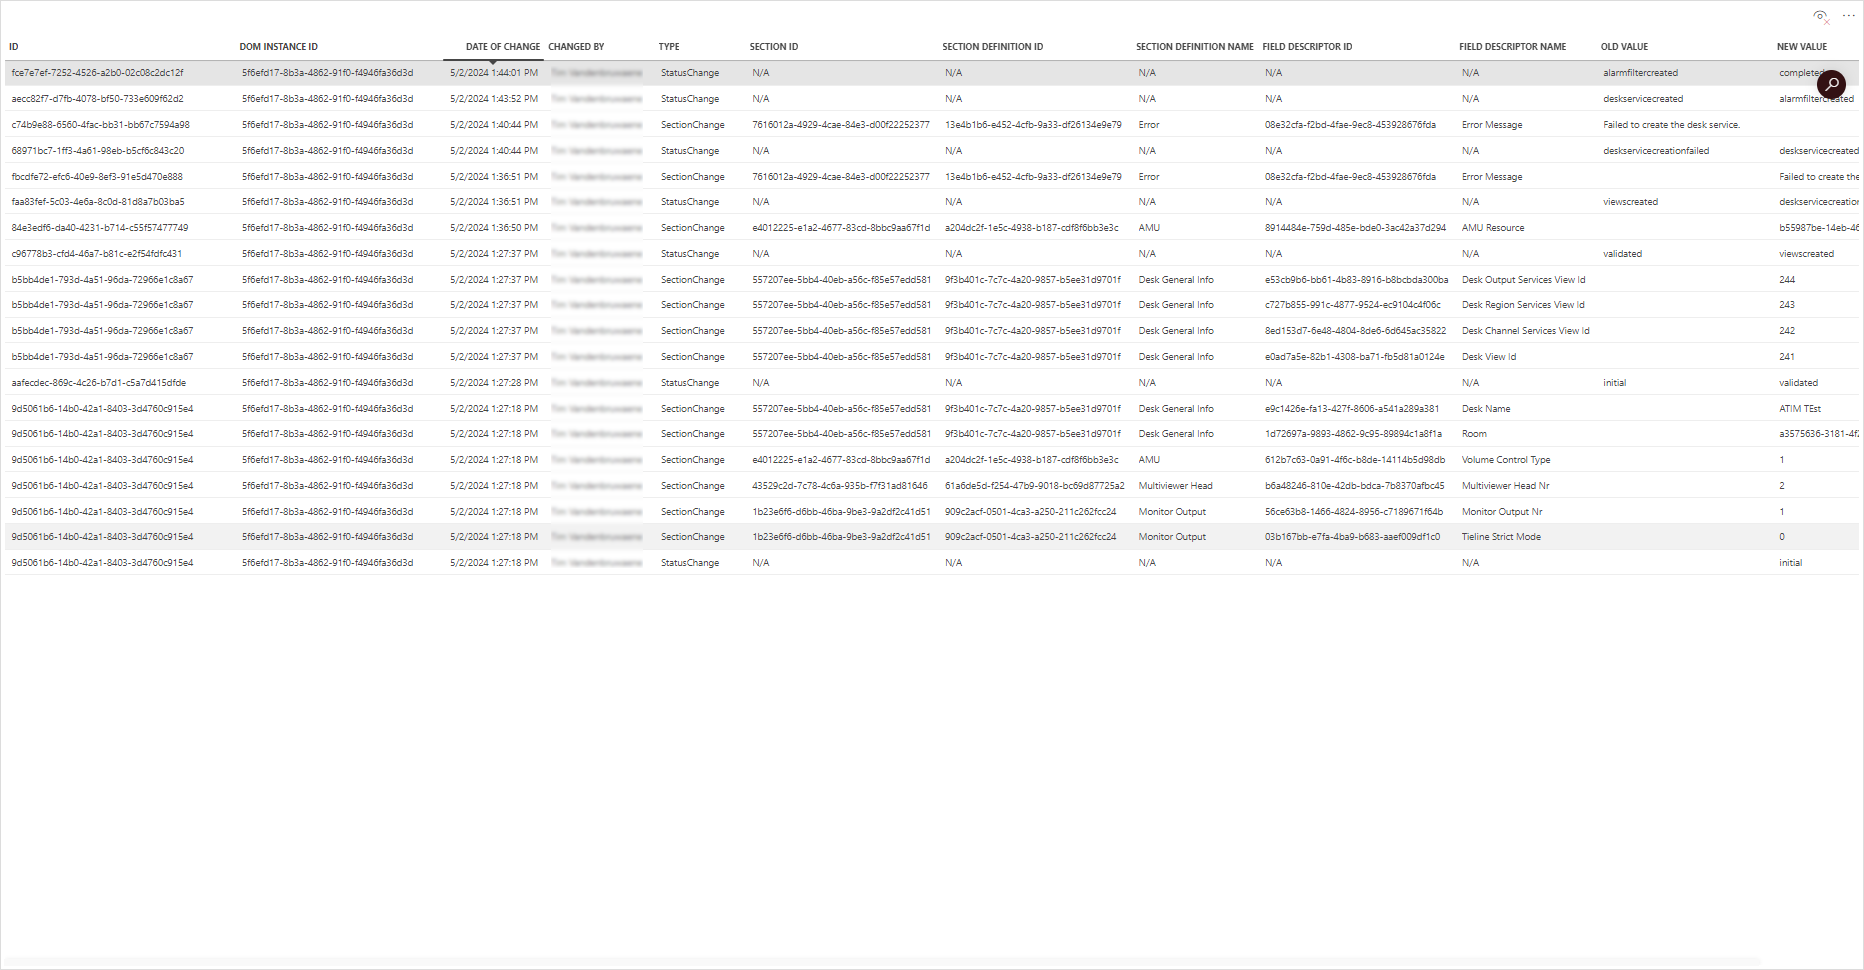The image size is (1864, 970).
Task: Click old value 'deskservicecreationfailed'
Action: click(x=1656, y=151)
